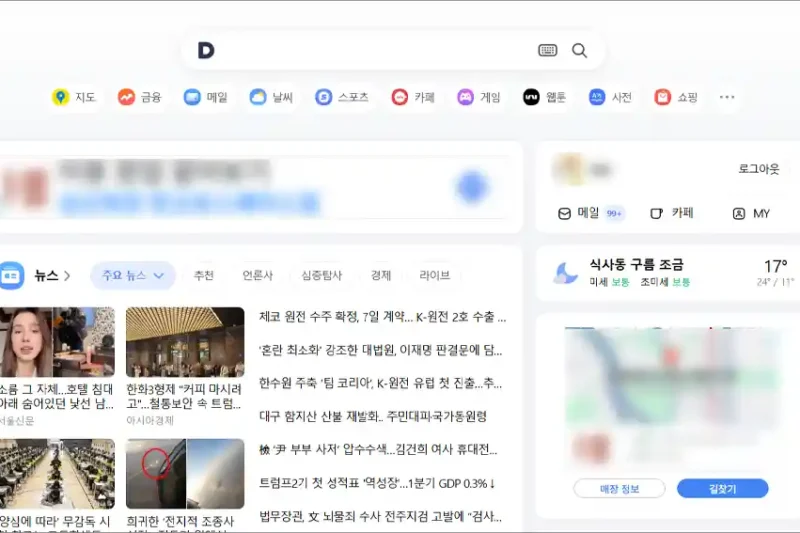Click the 길찾기 directions button
The height and width of the screenshot is (533, 800).
click(x=722, y=489)
